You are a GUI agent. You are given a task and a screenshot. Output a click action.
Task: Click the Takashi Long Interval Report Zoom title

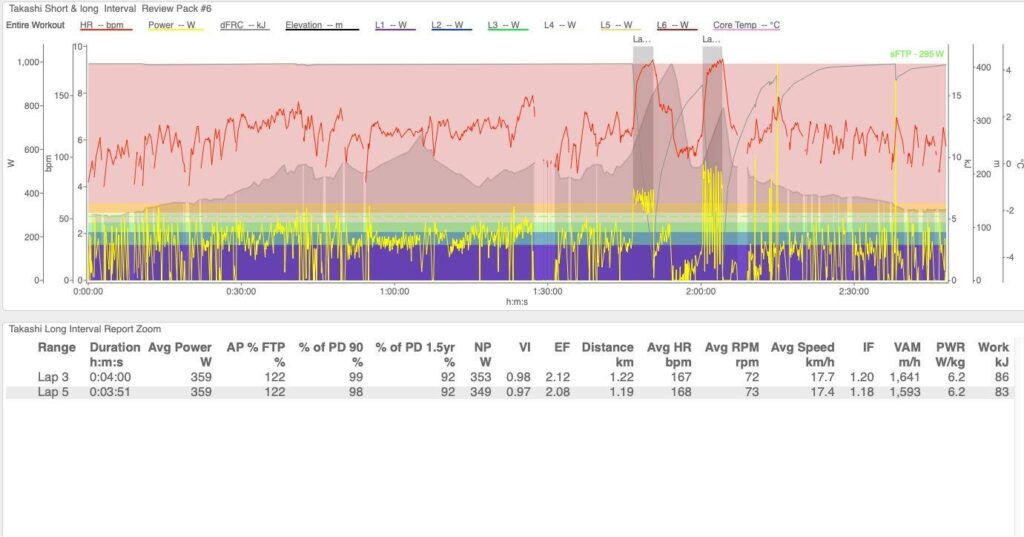[85, 328]
